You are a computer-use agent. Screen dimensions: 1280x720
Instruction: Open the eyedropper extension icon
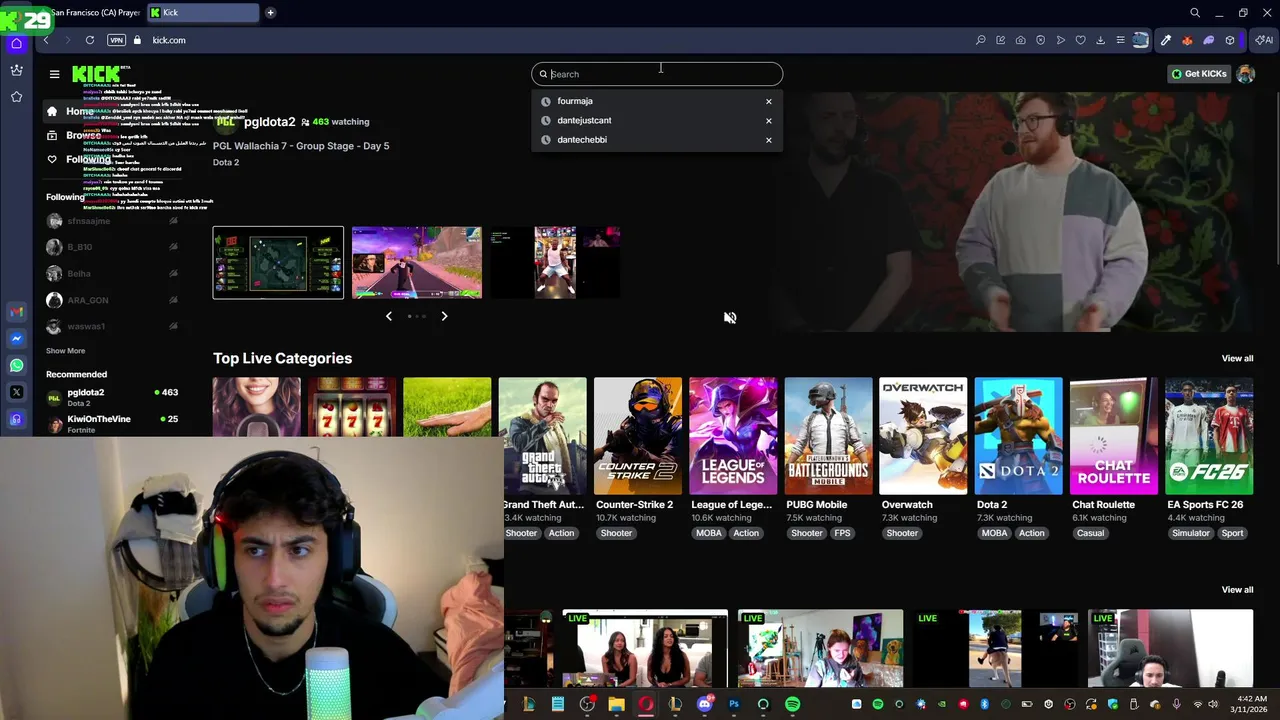pyautogui.click(x=1166, y=40)
